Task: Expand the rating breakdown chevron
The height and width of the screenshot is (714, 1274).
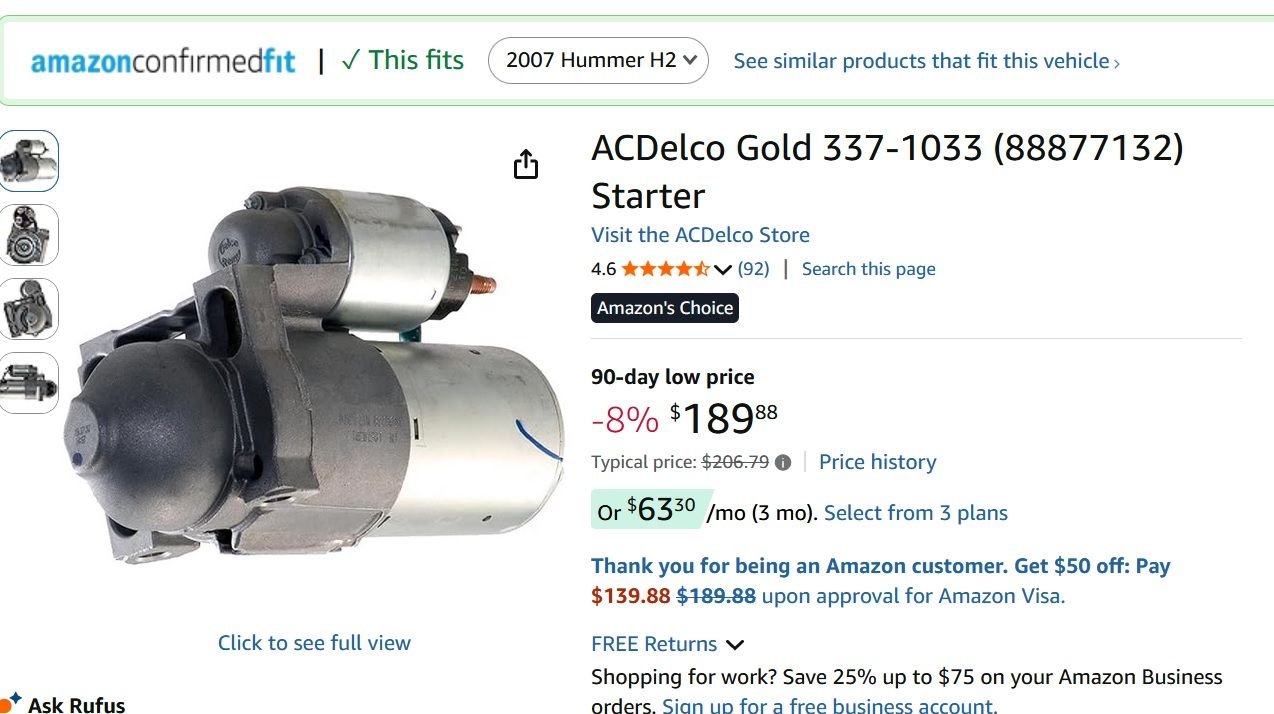Action: (723, 269)
